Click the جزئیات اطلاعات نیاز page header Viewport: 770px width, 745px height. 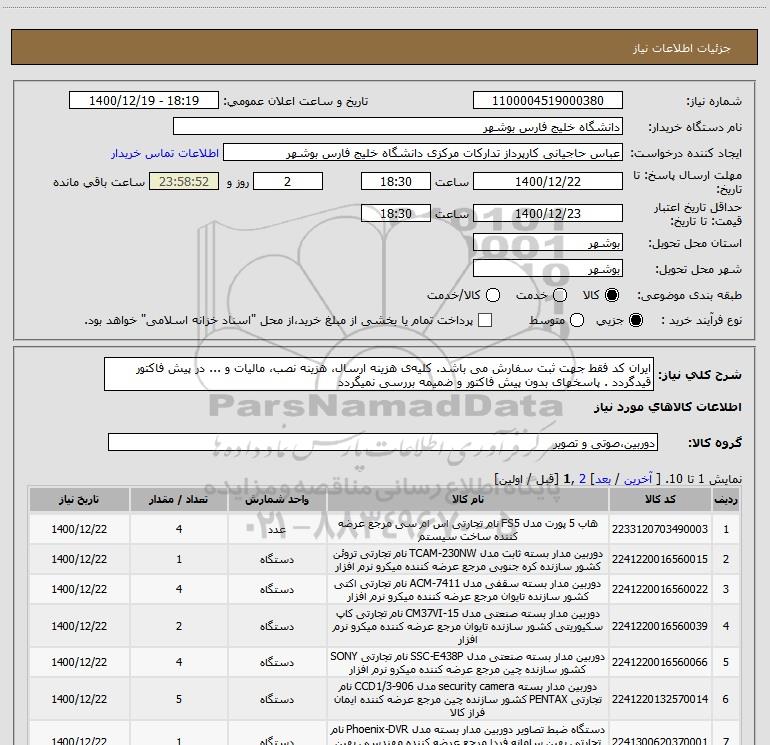(682, 48)
